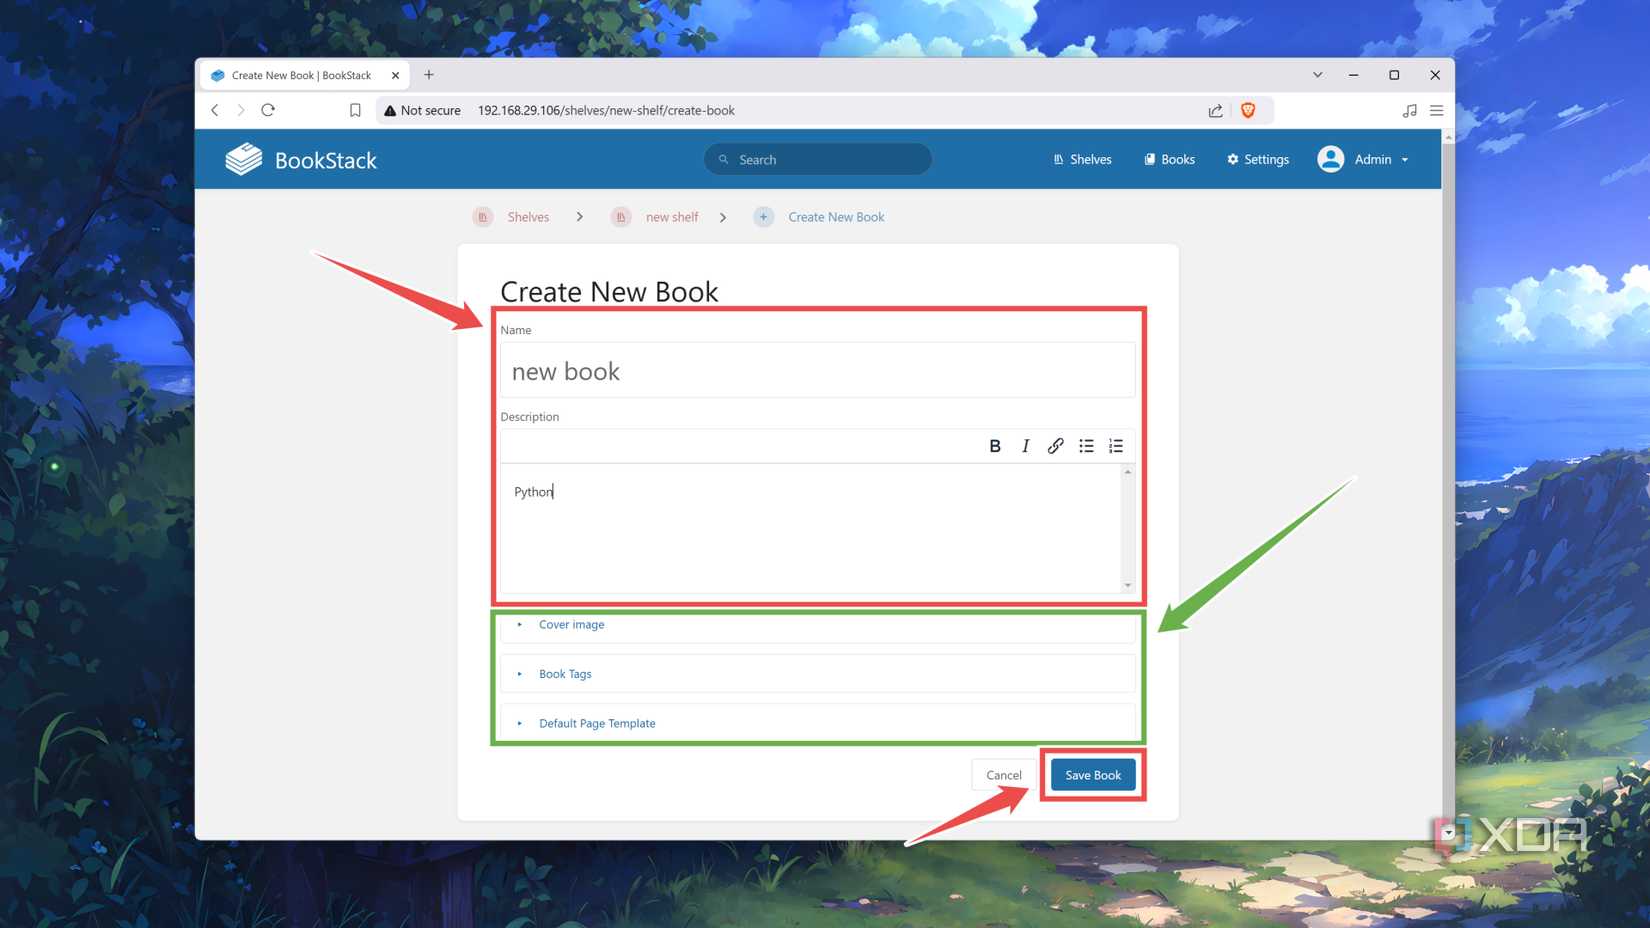Open the Brave Shields icon
Image resolution: width=1650 pixels, height=928 pixels.
click(1248, 110)
